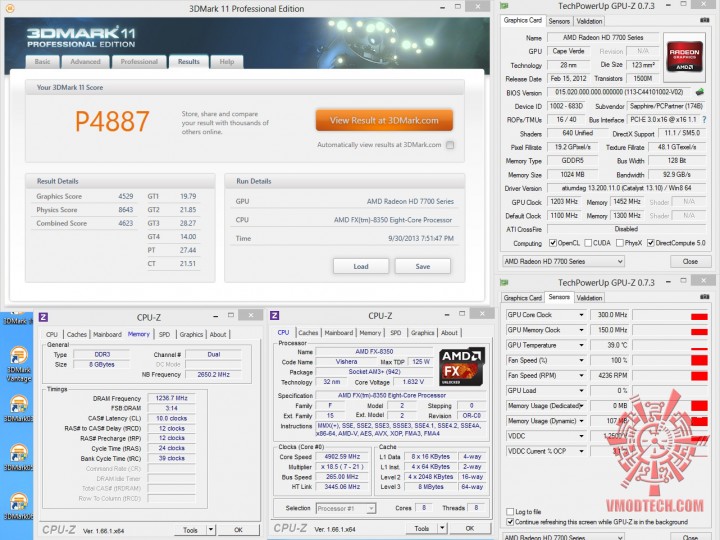Click the CPU-Z Z icon in CPU window title bar

(x=275, y=315)
